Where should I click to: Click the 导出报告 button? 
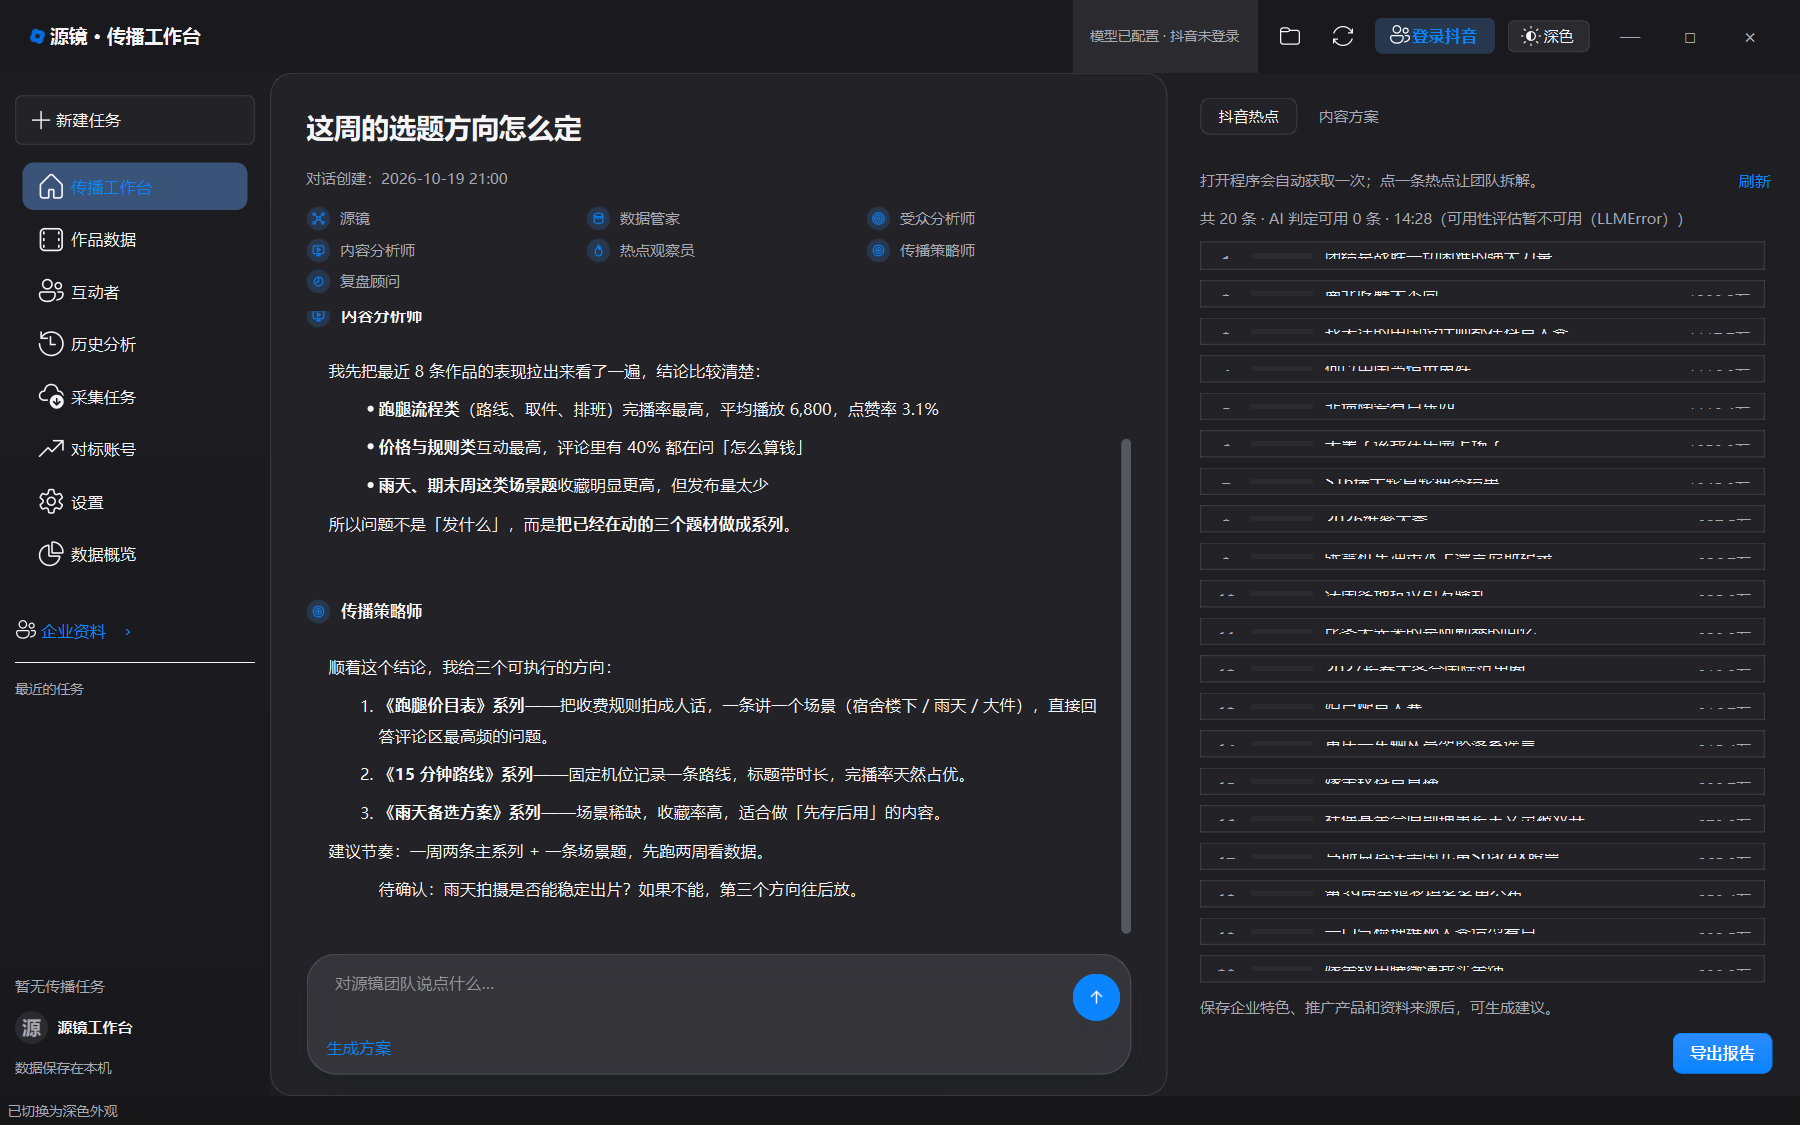tap(1722, 1053)
